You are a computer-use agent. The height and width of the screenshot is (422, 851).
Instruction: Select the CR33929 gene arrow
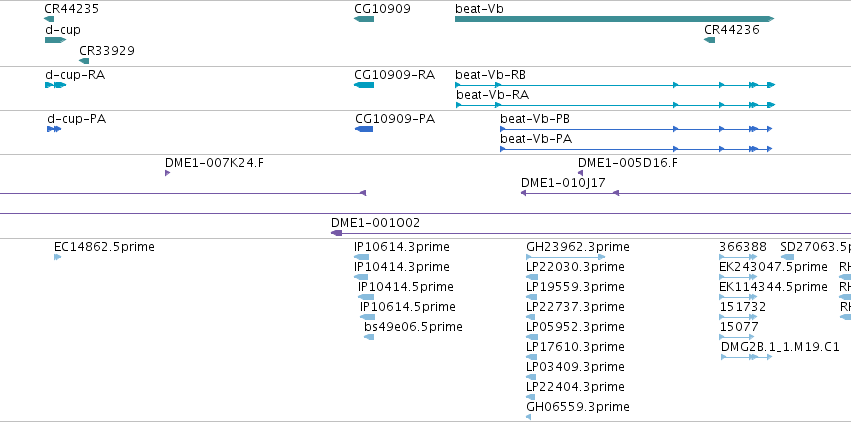click(x=84, y=61)
